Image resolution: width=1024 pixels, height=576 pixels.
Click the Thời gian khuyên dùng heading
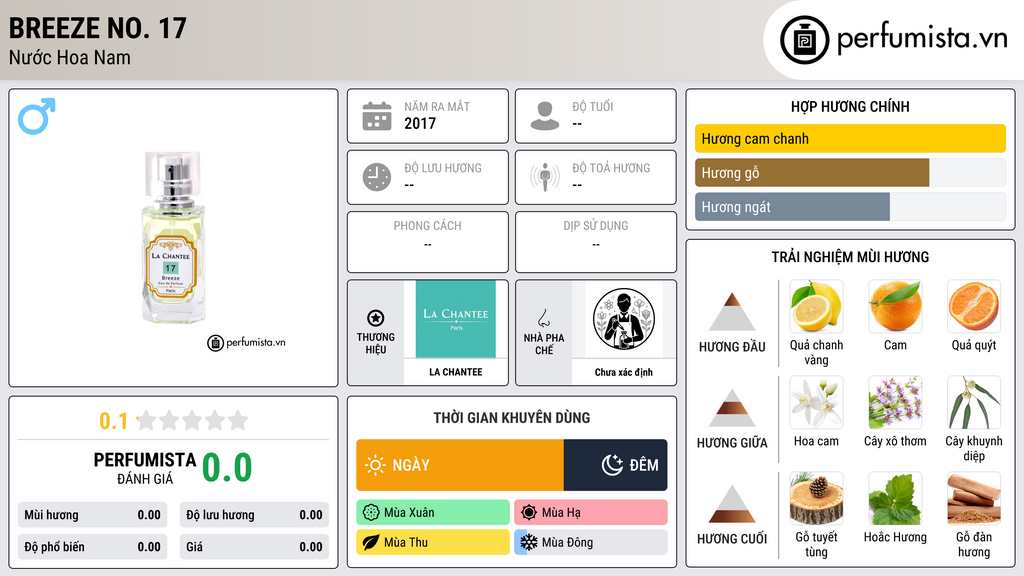point(512,417)
